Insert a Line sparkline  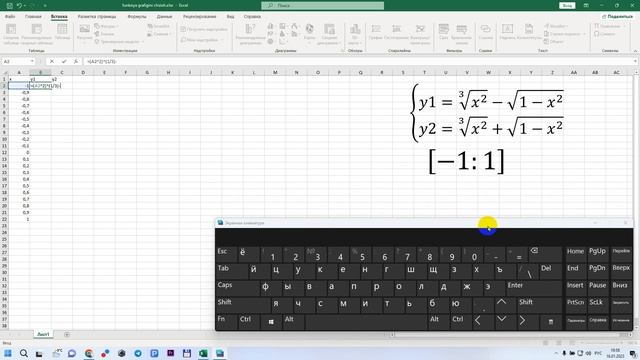coord(376,32)
